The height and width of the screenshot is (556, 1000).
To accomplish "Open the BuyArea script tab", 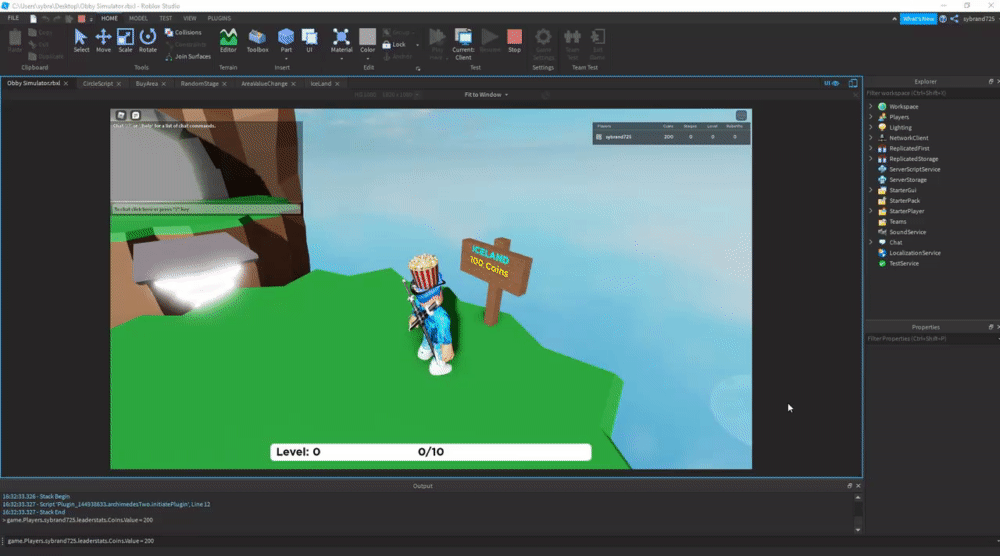I will click(x=147, y=84).
